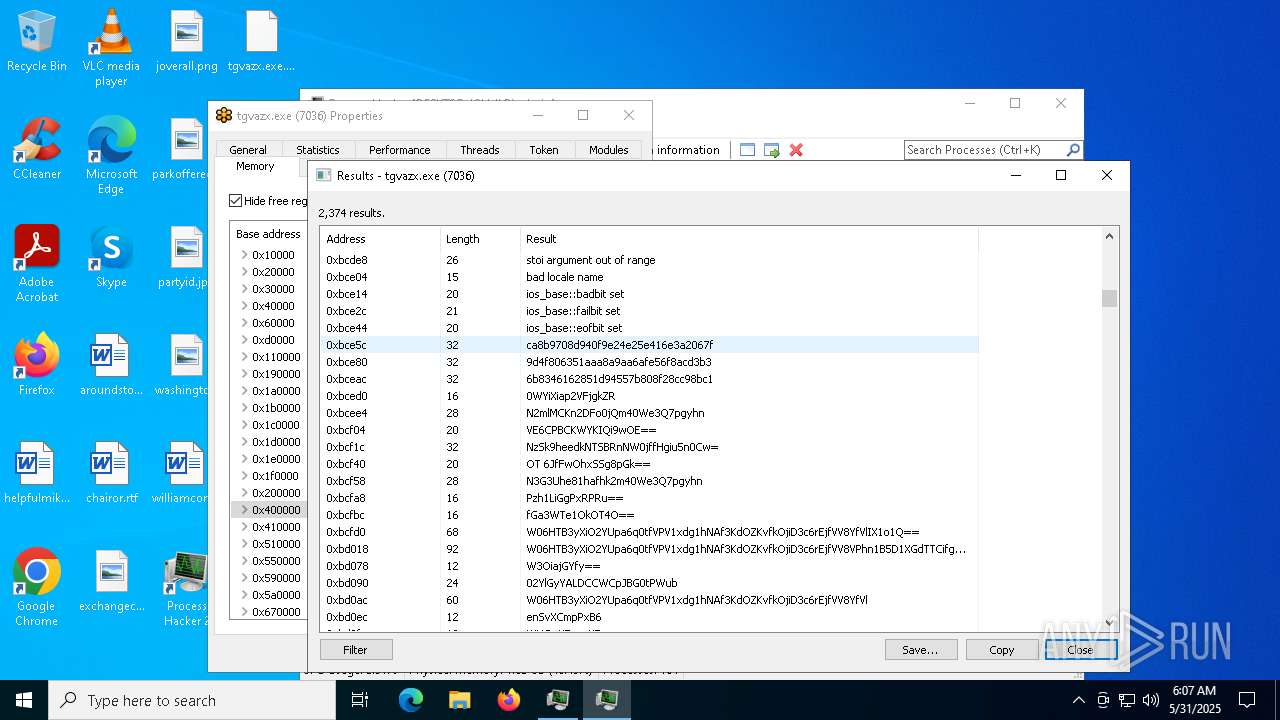Image resolution: width=1280 pixels, height=720 pixels.
Task: Select result 0WYiXiap2VFjgkZR
Action: coord(649,396)
